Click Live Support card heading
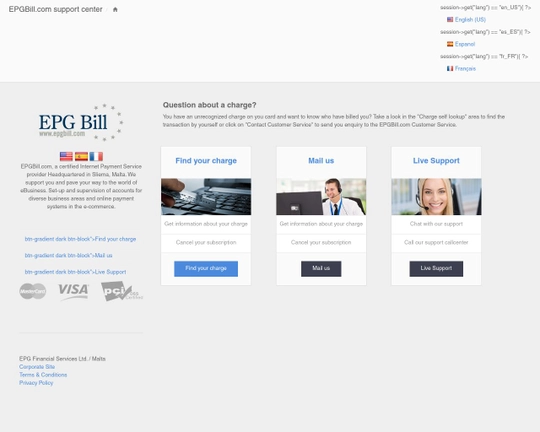 coord(436,161)
